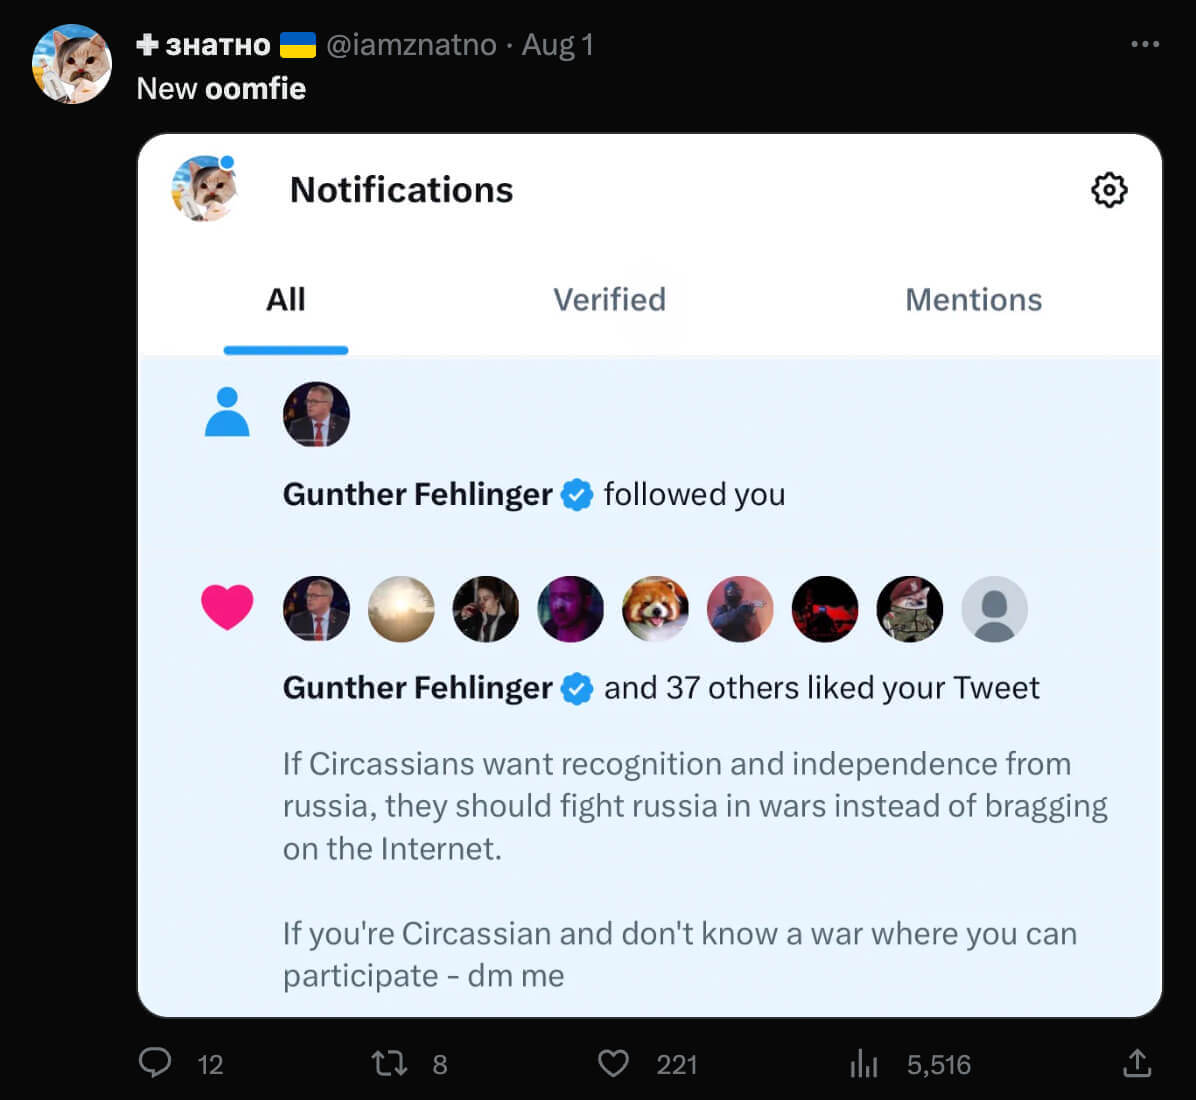Viewport: 1196px width, 1100px height.
Task: Click the tweet author's cat avatar
Action: point(72,64)
